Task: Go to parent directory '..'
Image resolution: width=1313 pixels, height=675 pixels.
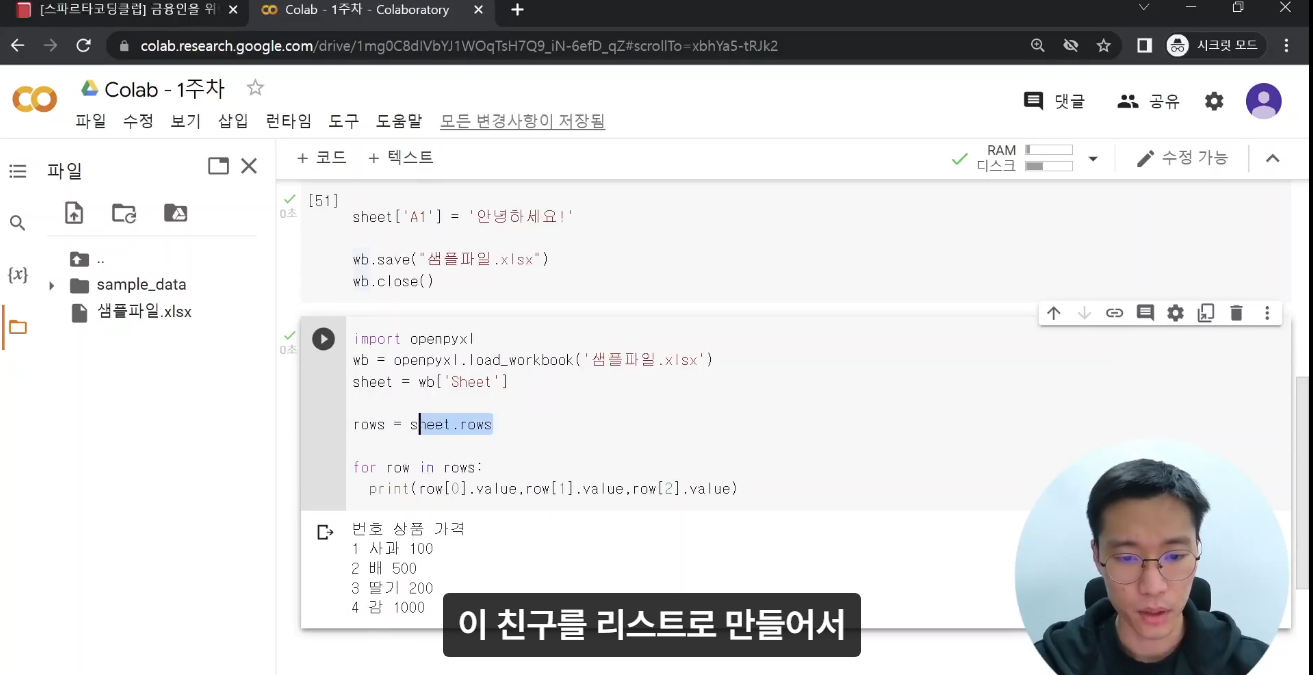Action: point(88,259)
